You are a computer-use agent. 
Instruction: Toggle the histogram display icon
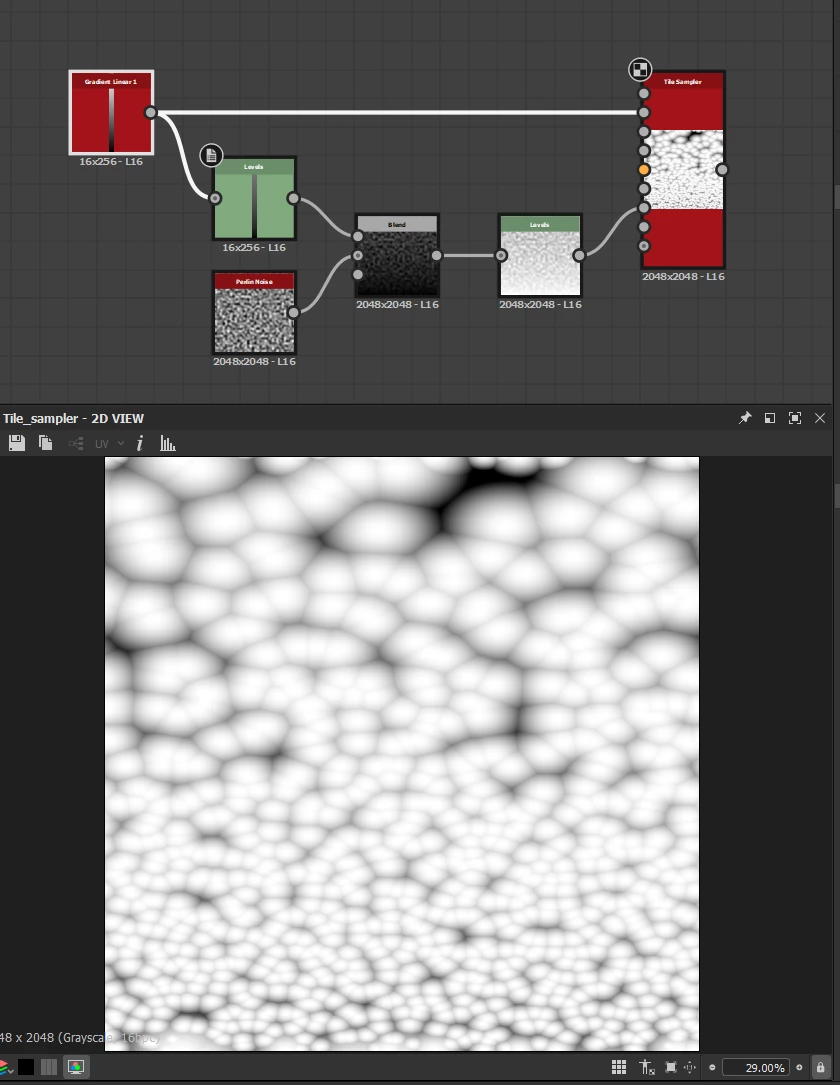point(167,443)
